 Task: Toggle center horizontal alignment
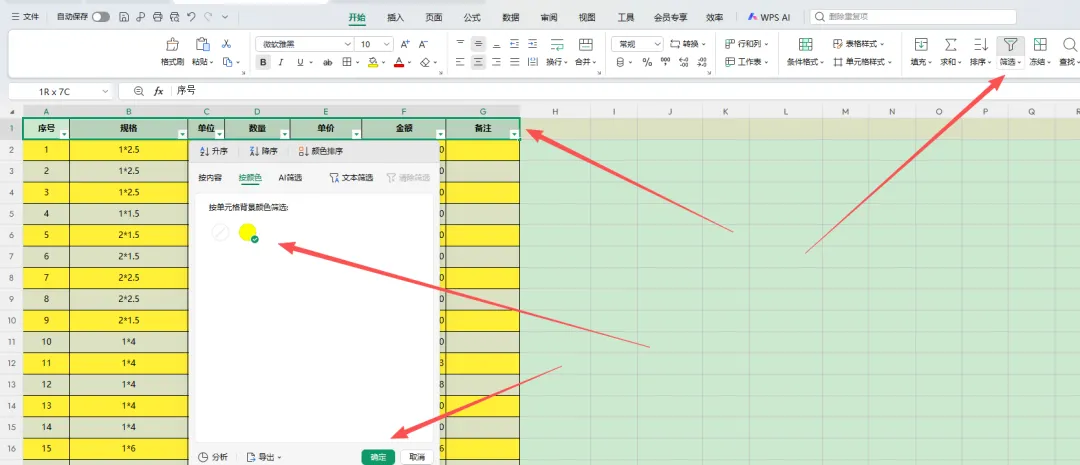pos(478,62)
